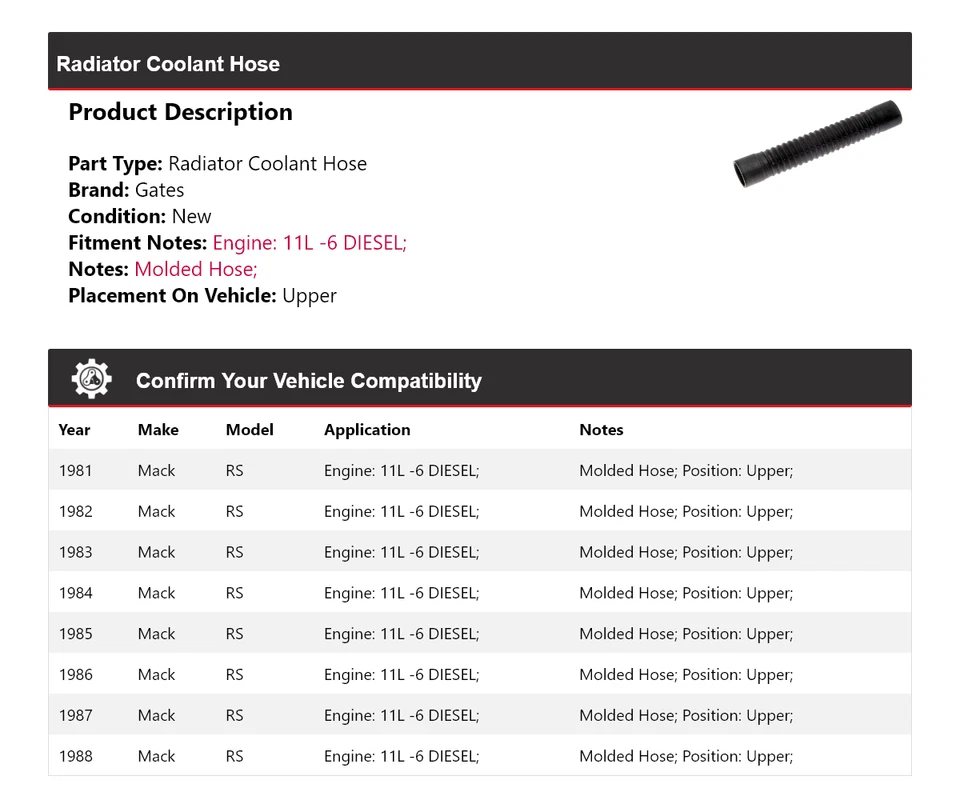Viewport: 960px width, 808px height.
Task: Click the Application column header
Action: click(367, 430)
